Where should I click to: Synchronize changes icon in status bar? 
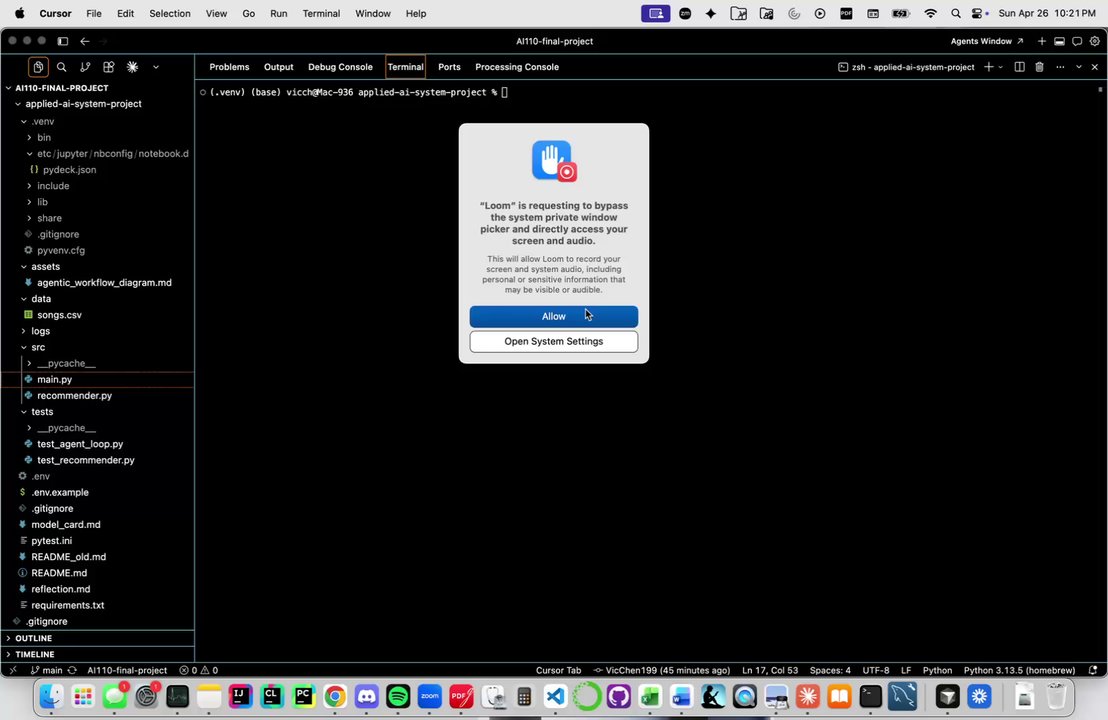coord(72,670)
